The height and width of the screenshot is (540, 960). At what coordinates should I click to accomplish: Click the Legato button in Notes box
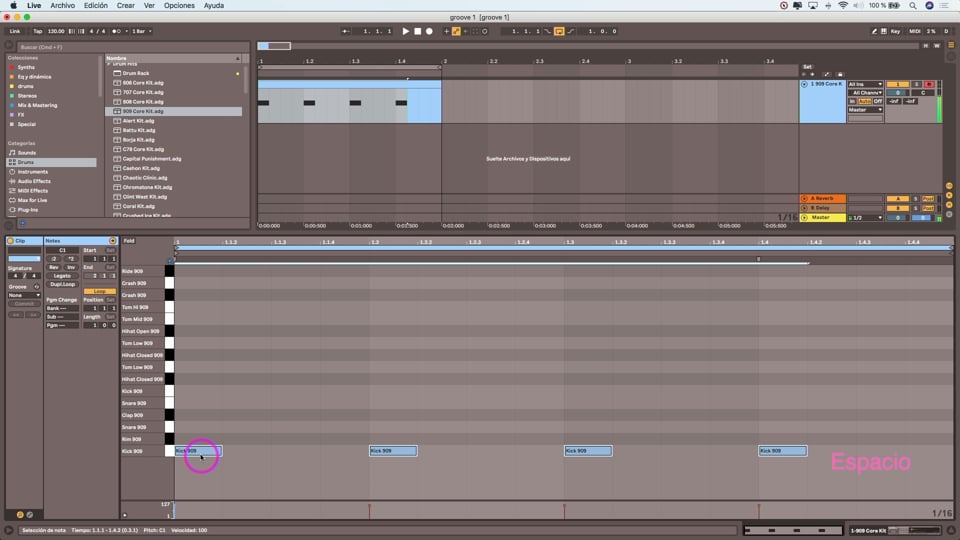62,276
